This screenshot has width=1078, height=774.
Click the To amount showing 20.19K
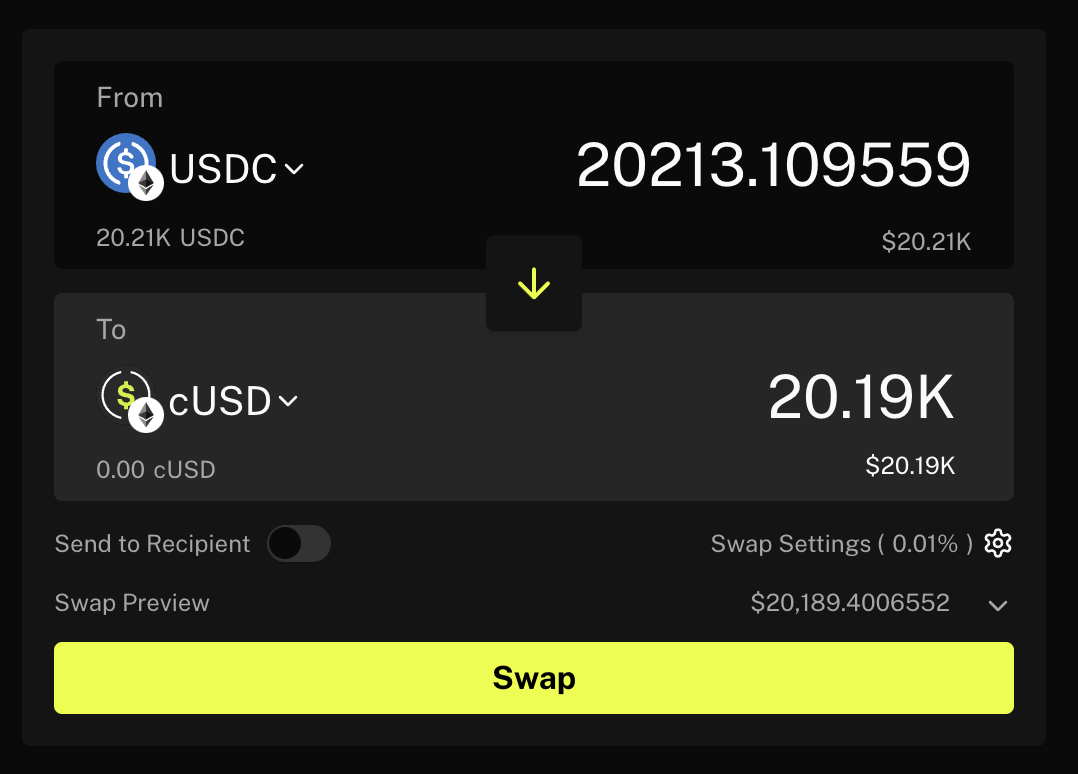pos(861,397)
